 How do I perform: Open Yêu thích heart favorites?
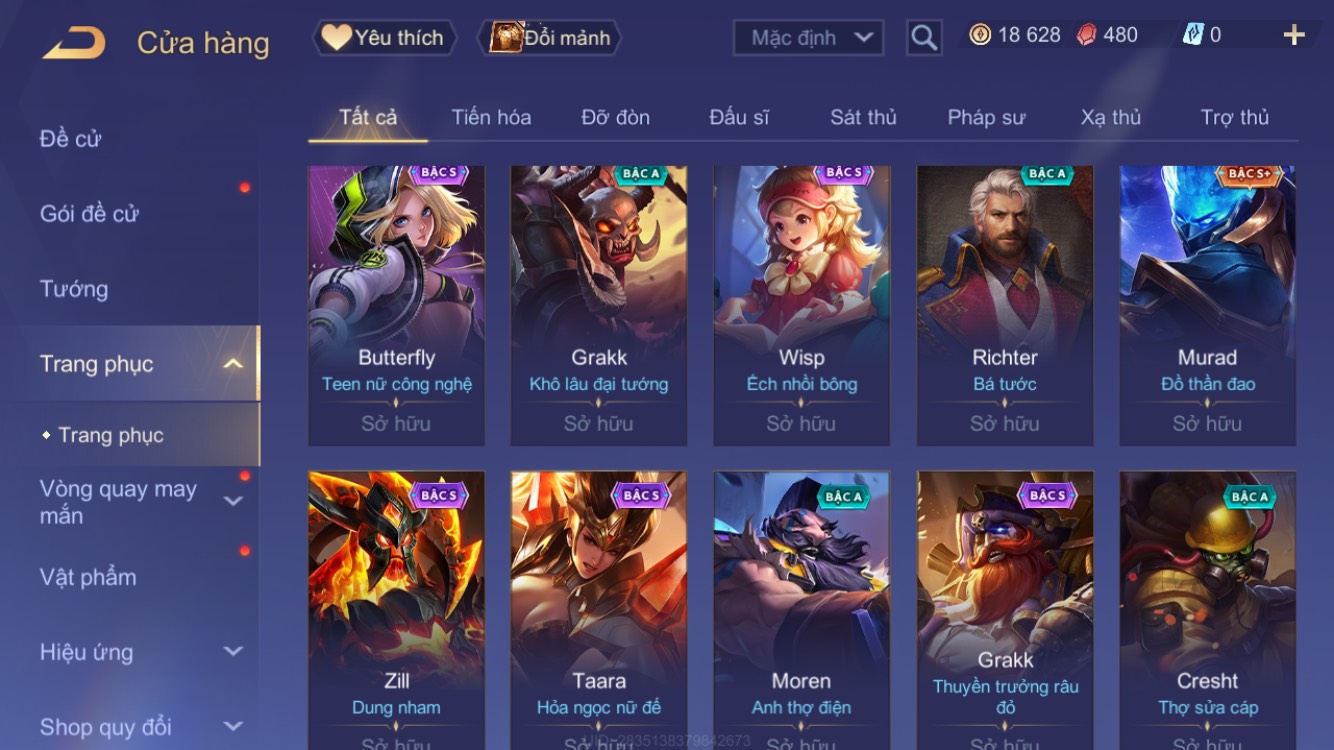click(x=385, y=38)
